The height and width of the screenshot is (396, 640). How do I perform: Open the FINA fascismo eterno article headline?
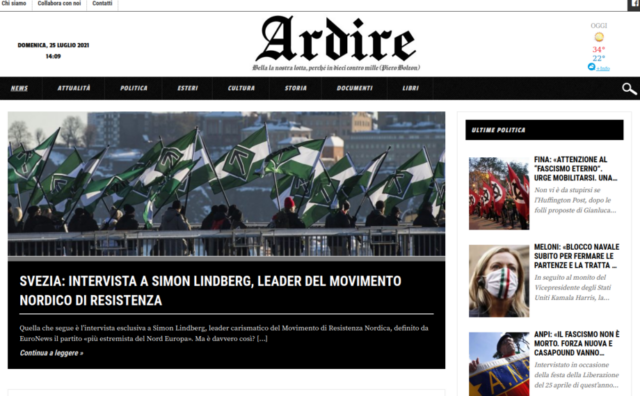576,169
